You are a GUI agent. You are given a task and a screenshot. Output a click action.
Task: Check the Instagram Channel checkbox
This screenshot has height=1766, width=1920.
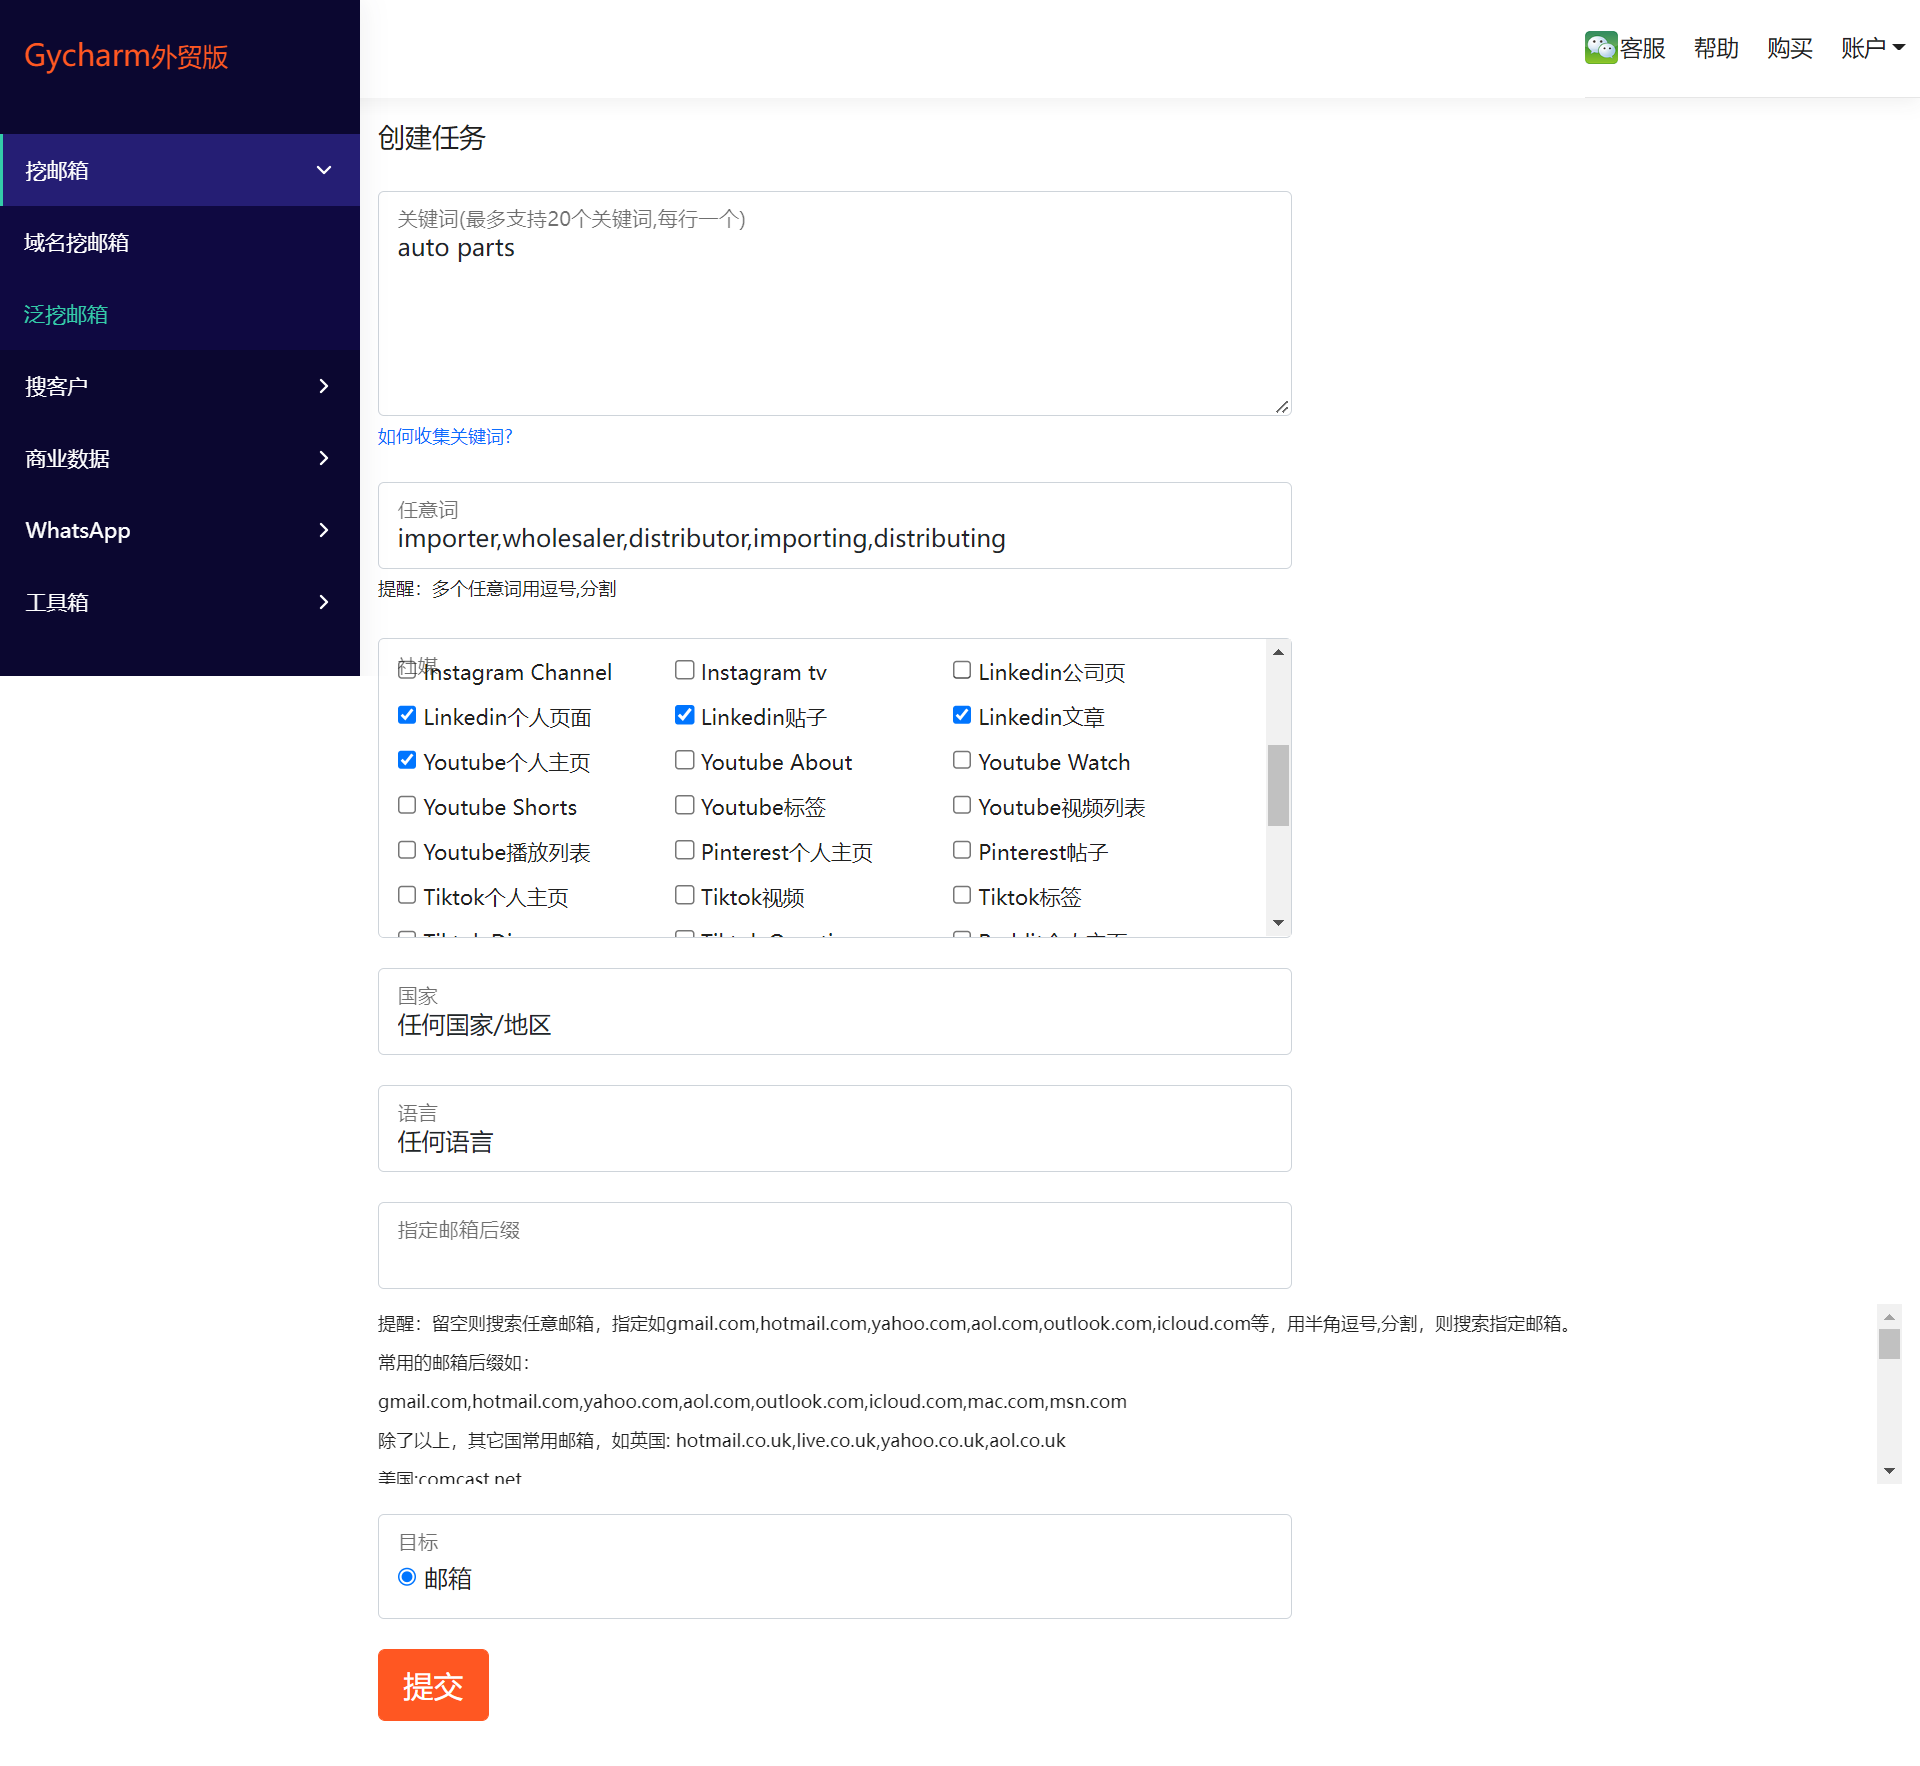click(x=407, y=670)
